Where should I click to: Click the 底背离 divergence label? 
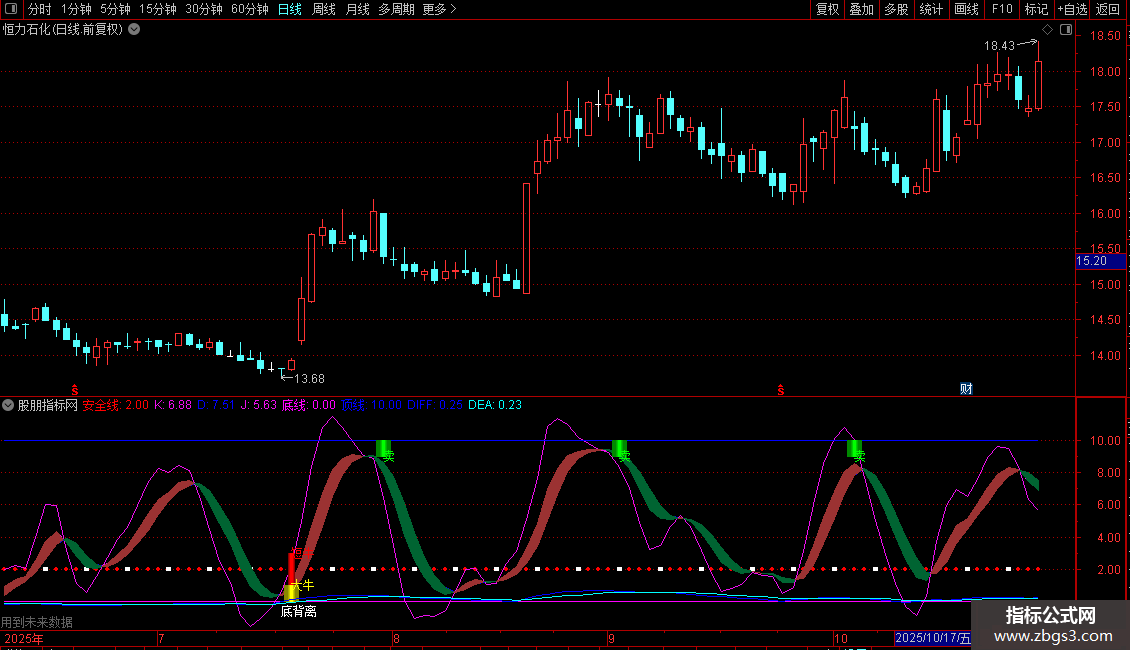(298, 611)
